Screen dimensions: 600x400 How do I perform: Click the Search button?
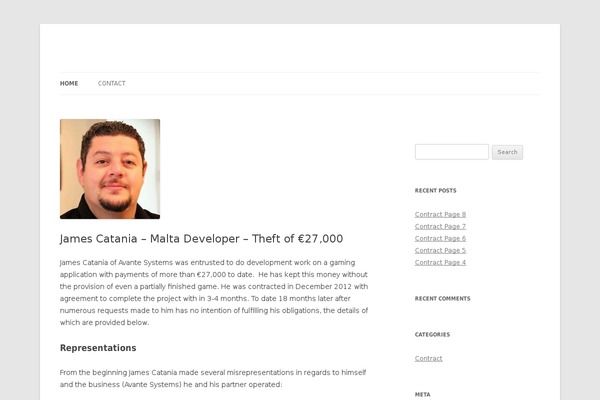point(507,152)
